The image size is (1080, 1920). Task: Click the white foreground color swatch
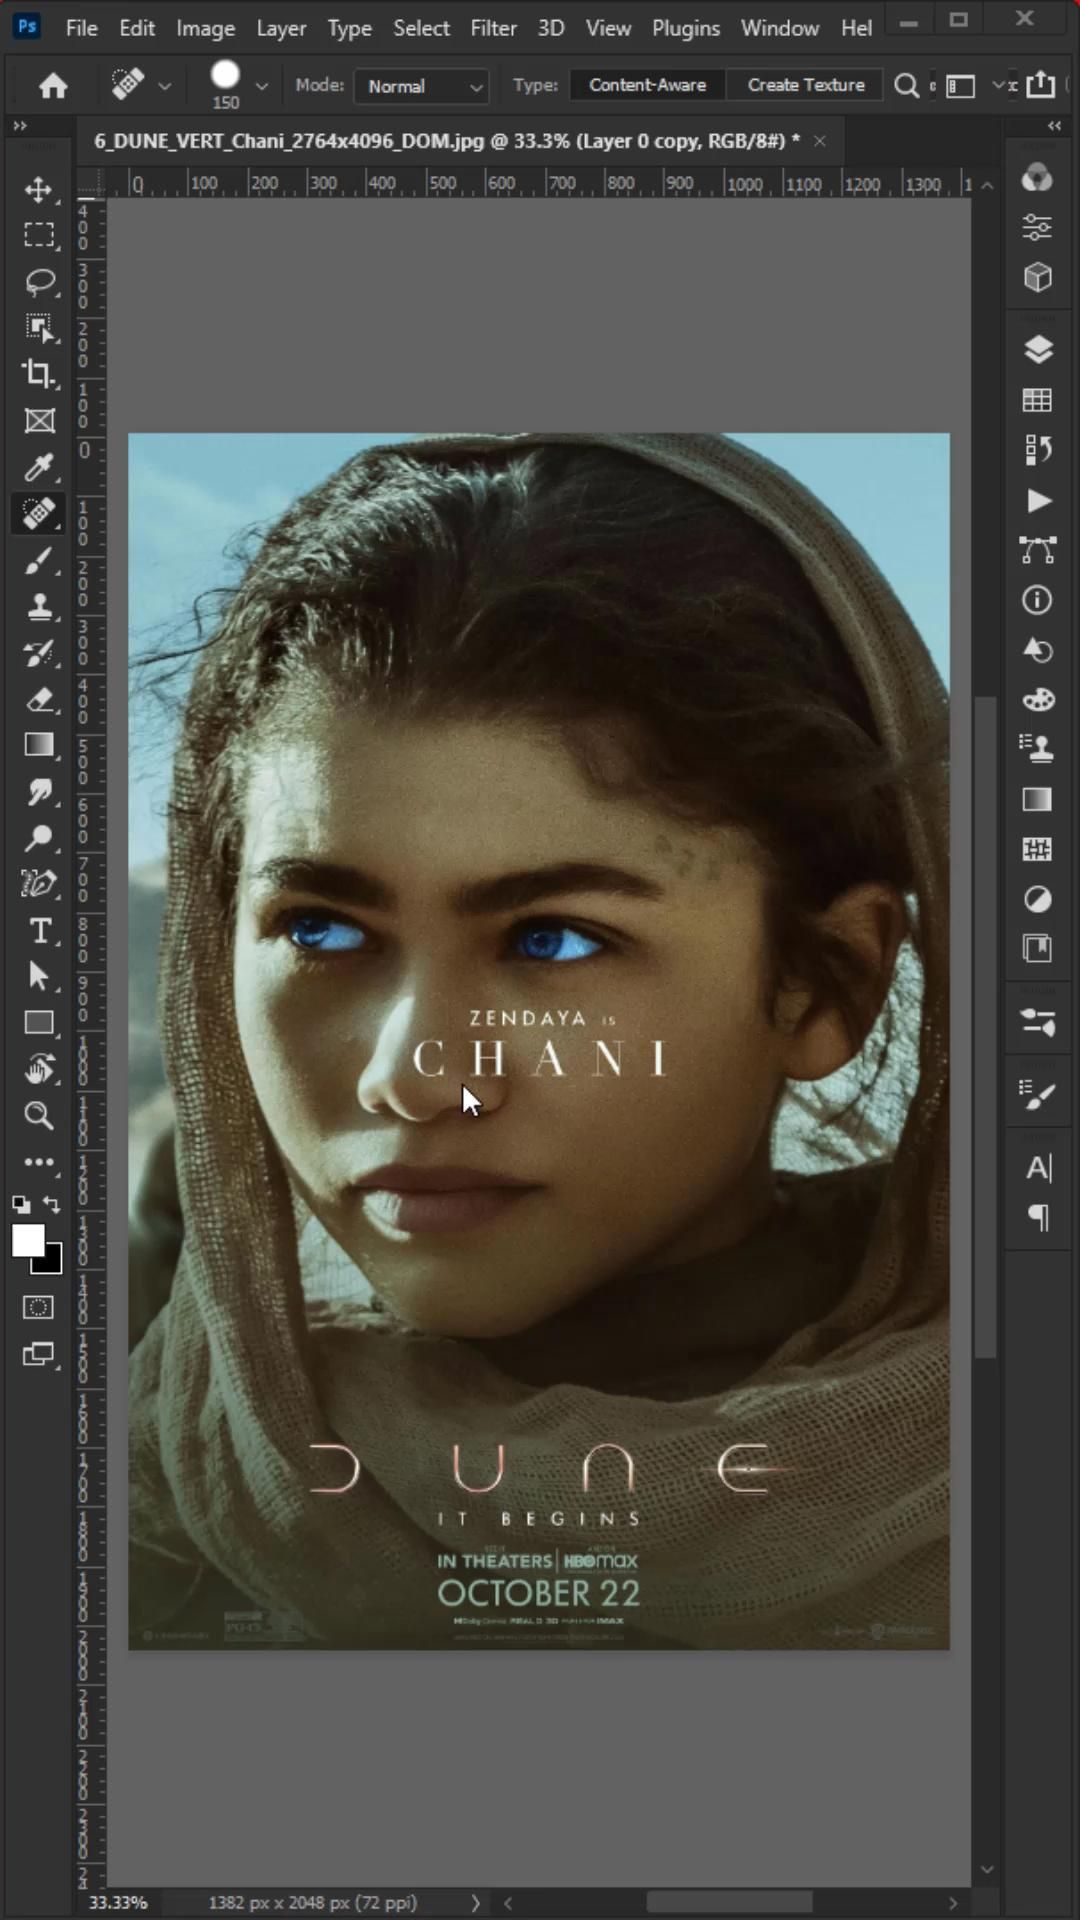[27, 1240]
